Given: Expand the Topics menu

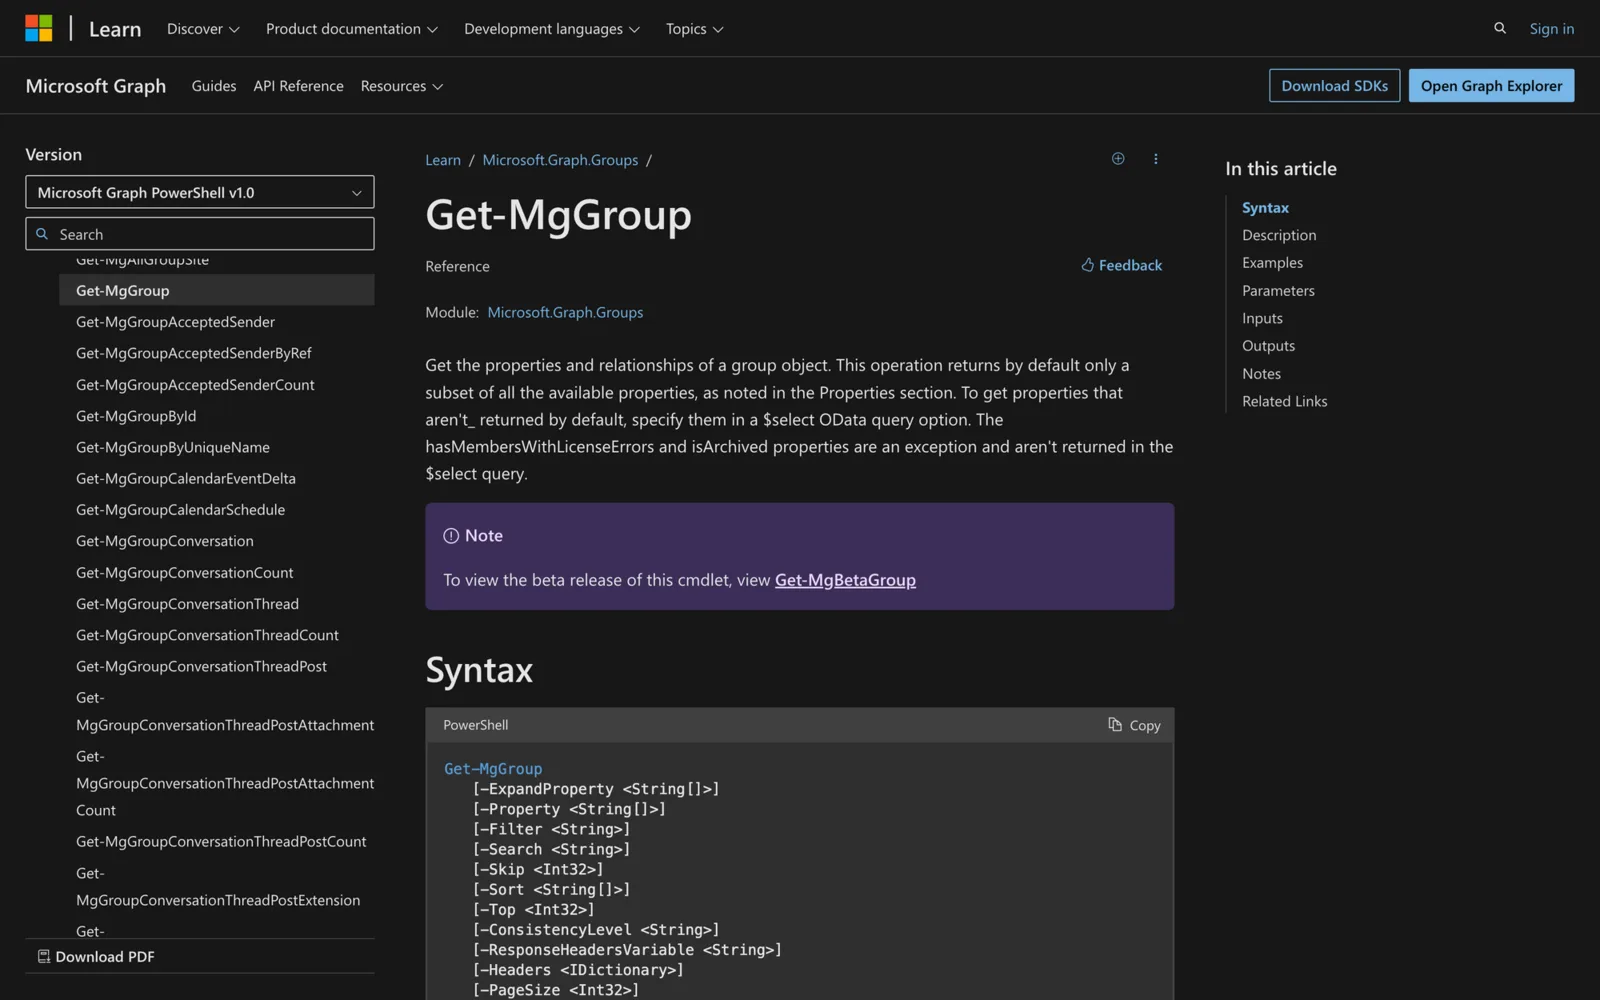Looking at the screenshot, I should tap(695, 29).
